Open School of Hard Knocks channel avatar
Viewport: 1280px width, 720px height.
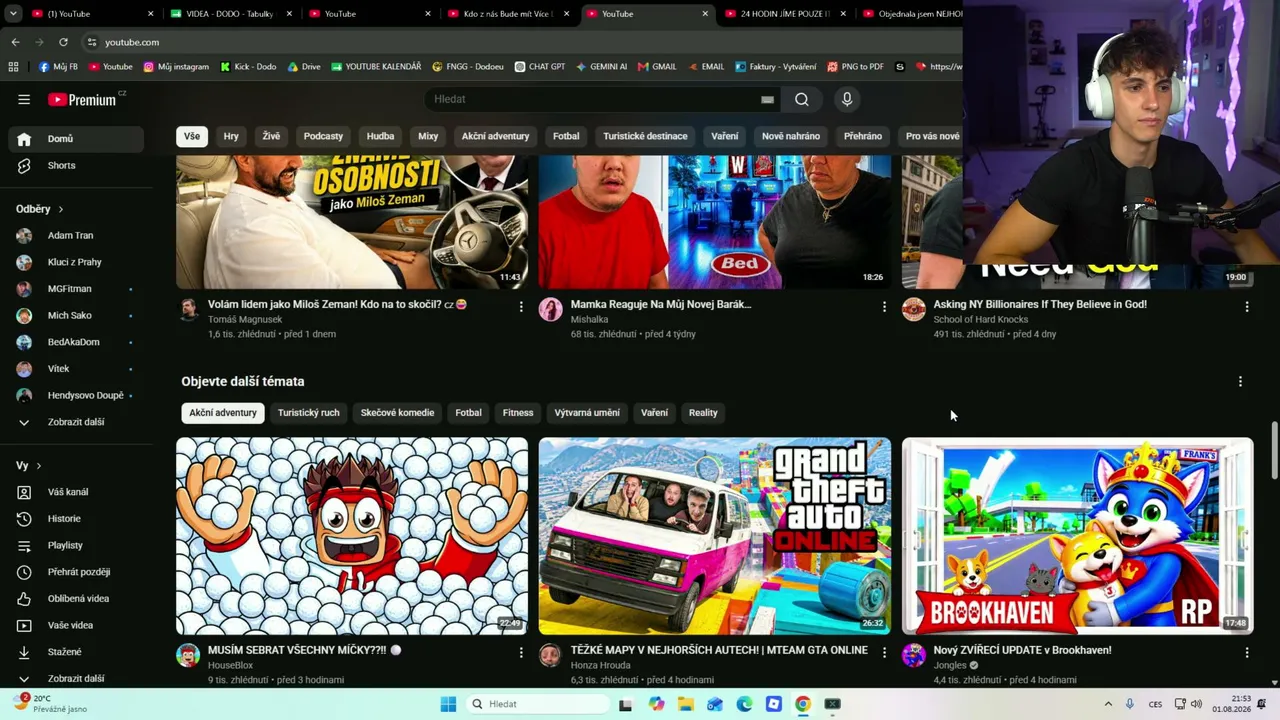pyautogui.click(x=914, y=309)
